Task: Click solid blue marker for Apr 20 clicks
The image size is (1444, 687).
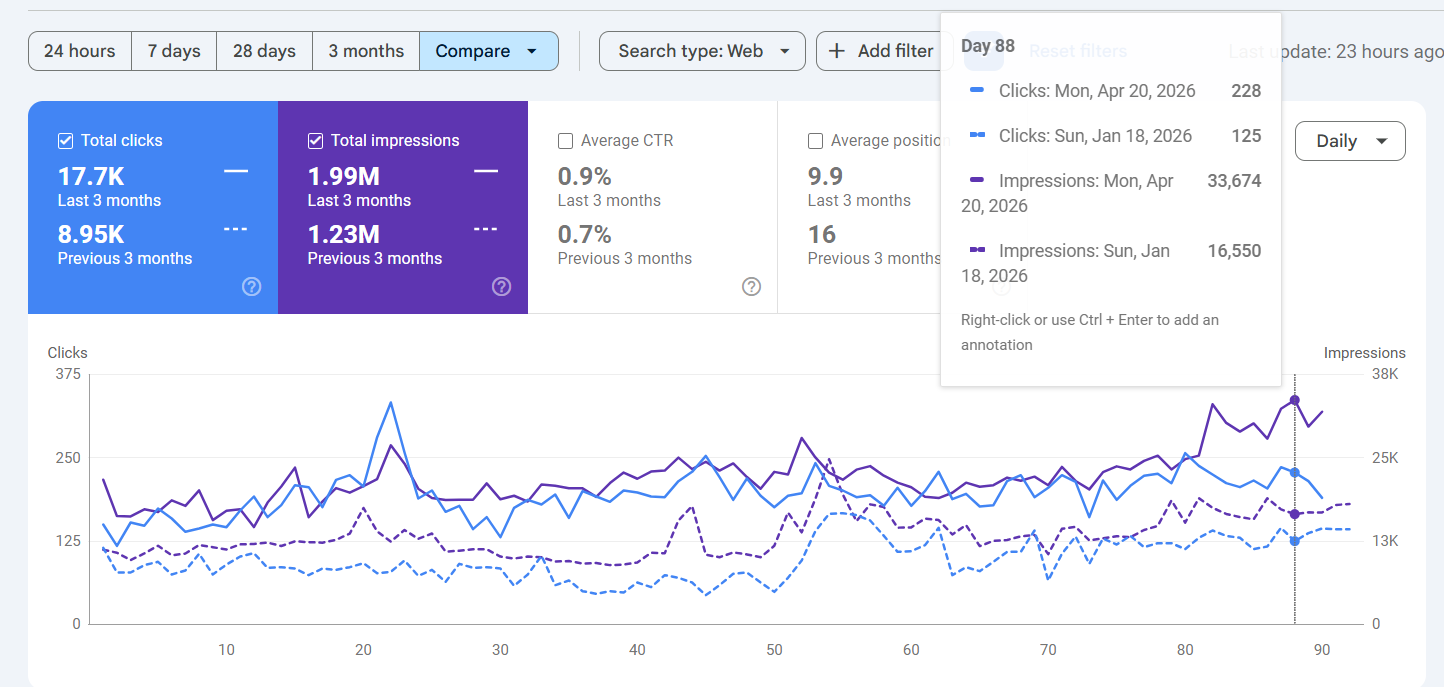Action: [x=978, y=91]
